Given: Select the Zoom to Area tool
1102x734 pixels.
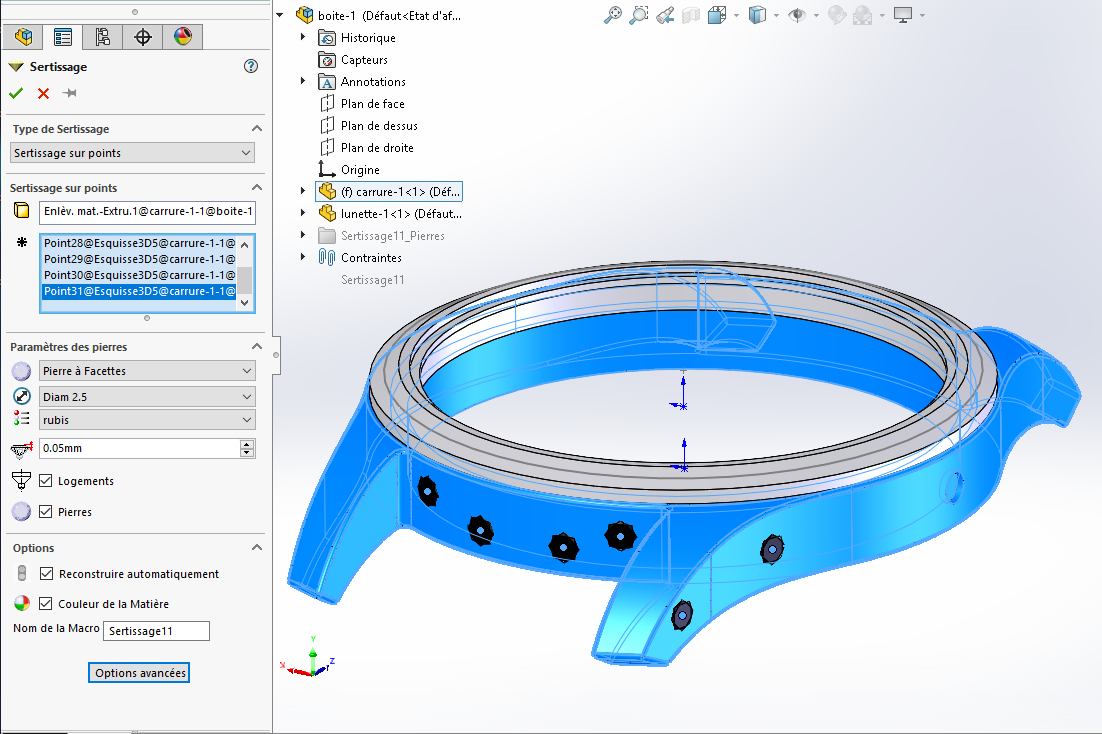Looking at the screenshot, I should pyautogui.click(x=639, y=15).
